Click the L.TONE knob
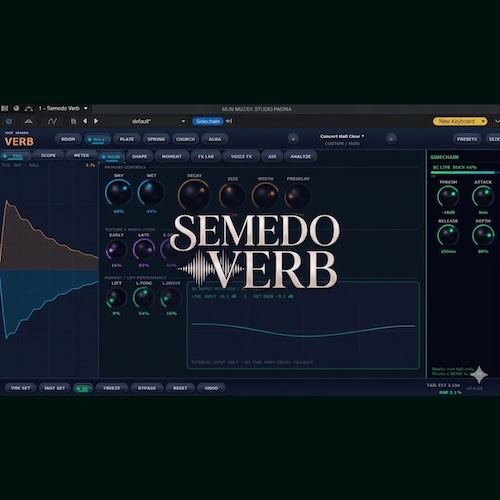Viewport: 500px width, 500px height. 144,298
